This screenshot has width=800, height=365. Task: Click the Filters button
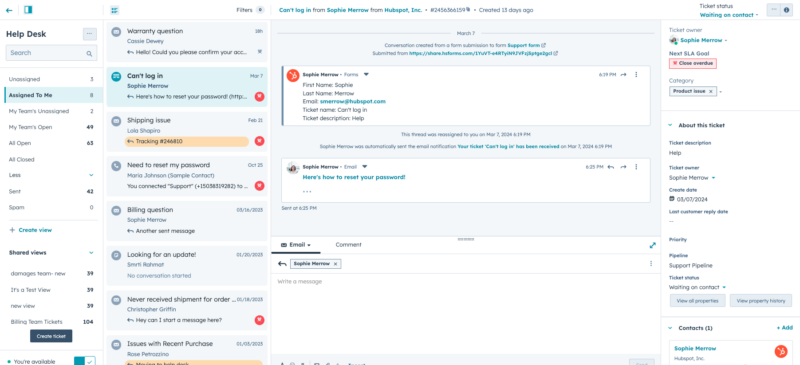250,10
